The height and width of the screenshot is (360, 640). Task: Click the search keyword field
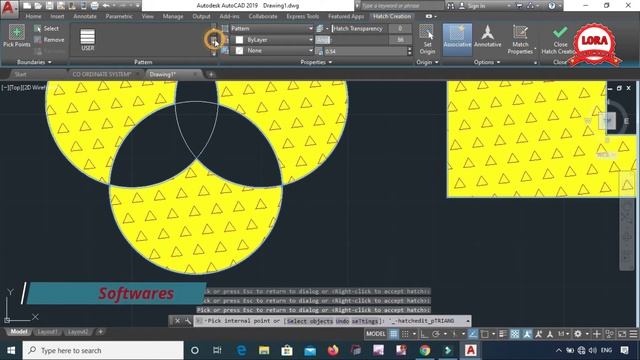point(401,6)
